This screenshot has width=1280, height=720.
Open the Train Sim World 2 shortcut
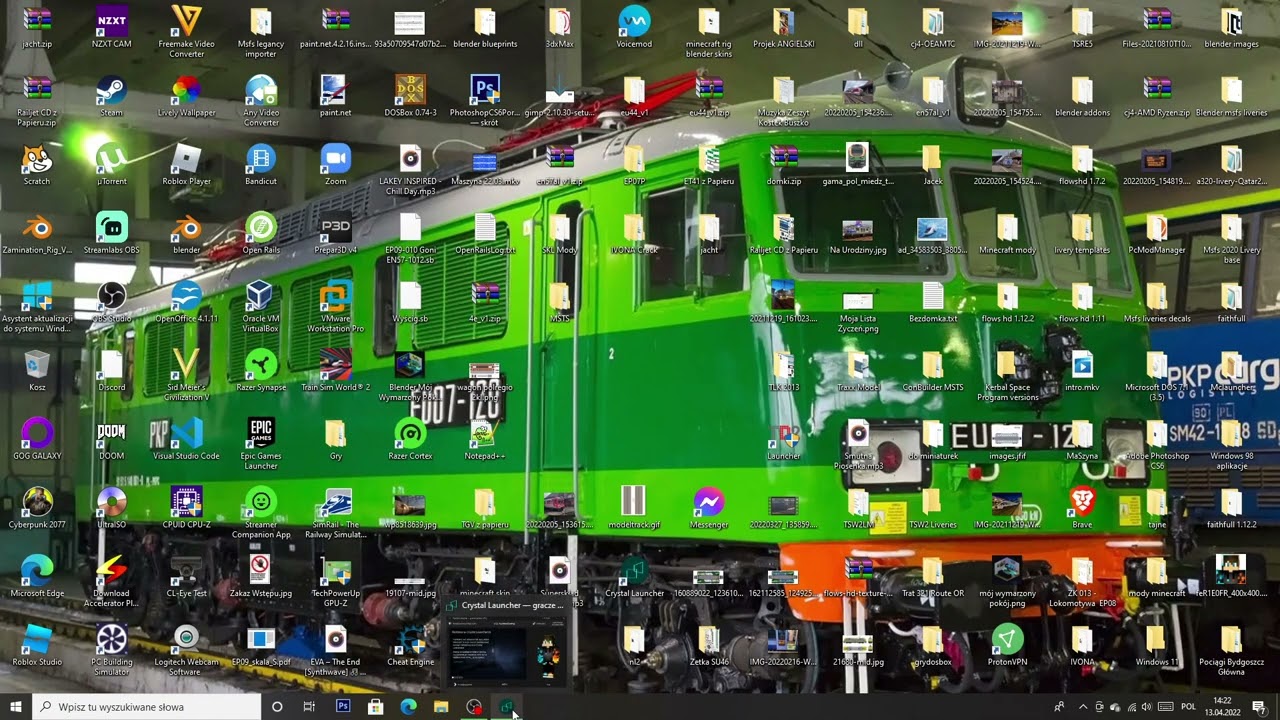336,370
